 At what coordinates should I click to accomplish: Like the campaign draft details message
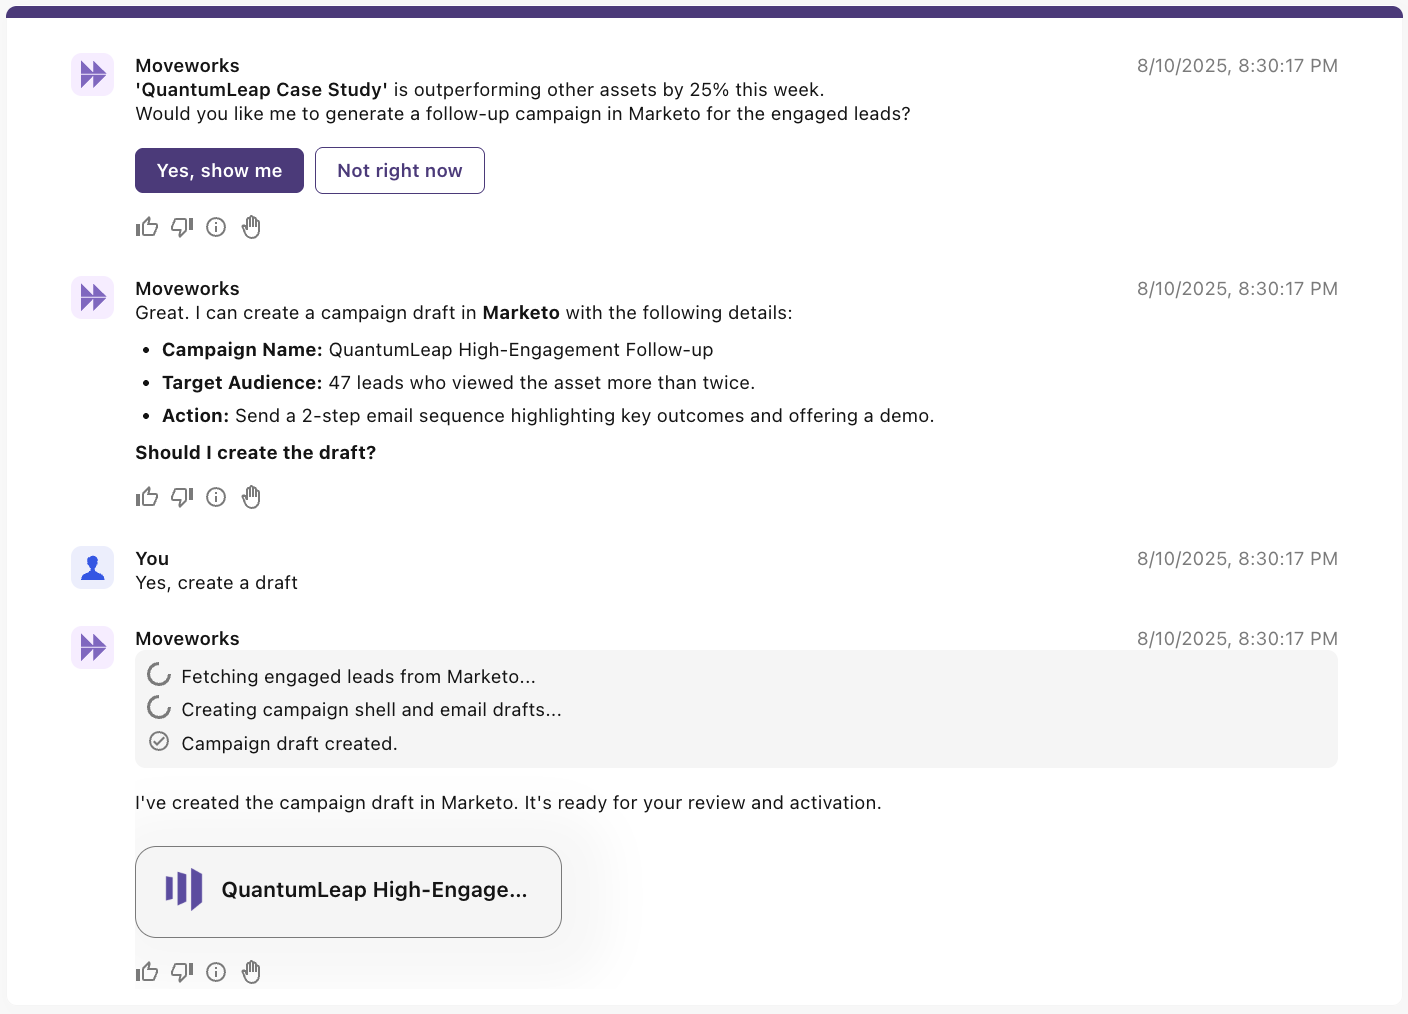coord(147,497)
